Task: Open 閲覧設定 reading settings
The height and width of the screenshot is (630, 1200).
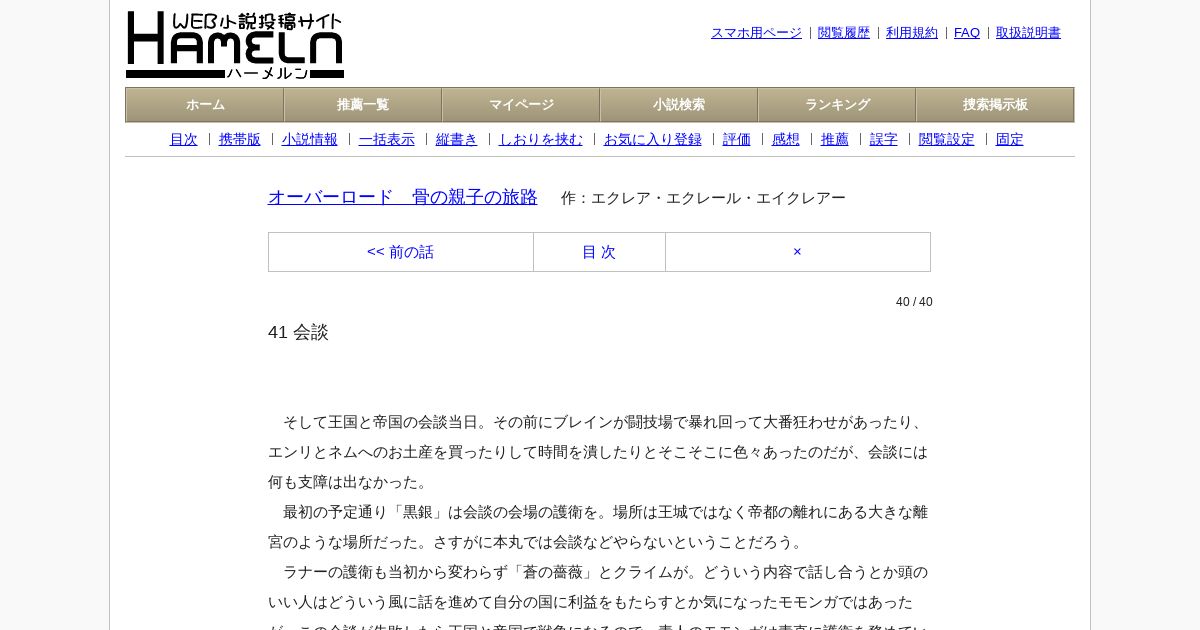Action: coord(947,140)
